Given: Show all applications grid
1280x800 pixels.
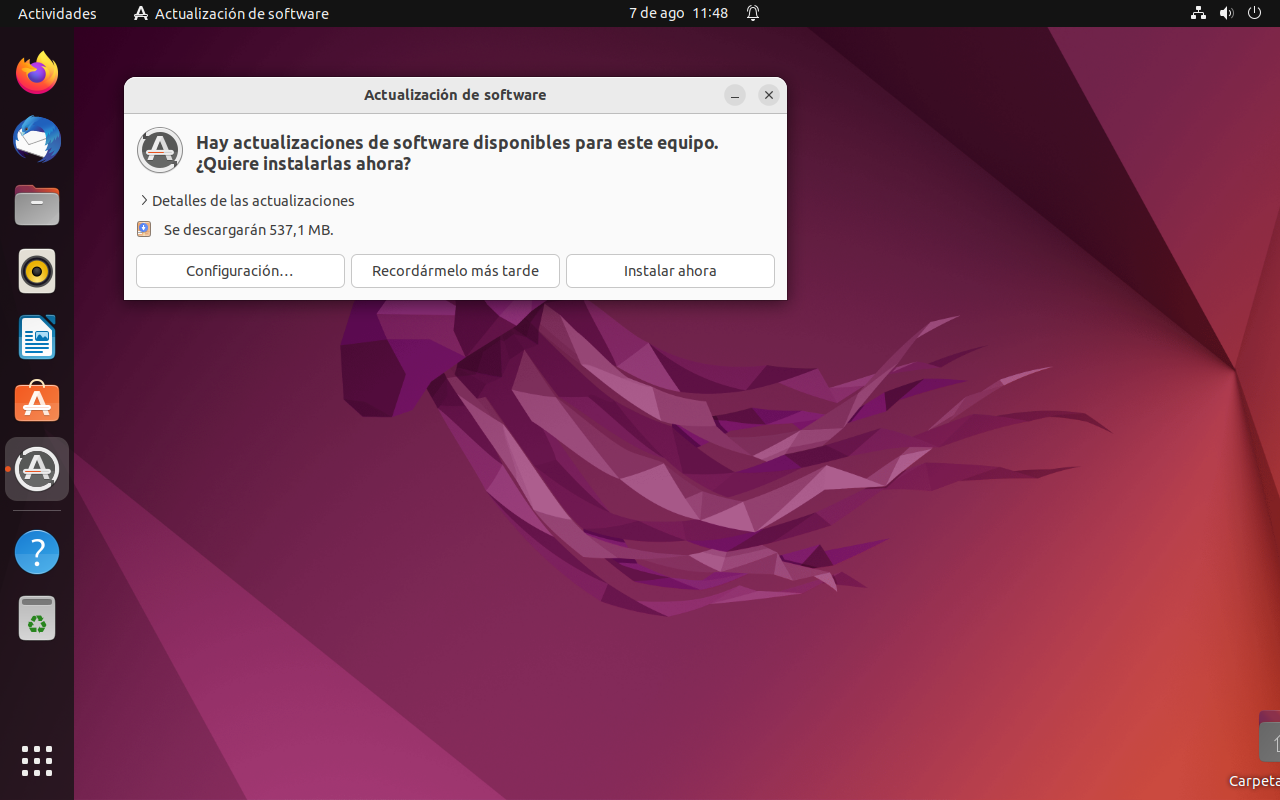Looking at the screenshot, I should [37, 761].
